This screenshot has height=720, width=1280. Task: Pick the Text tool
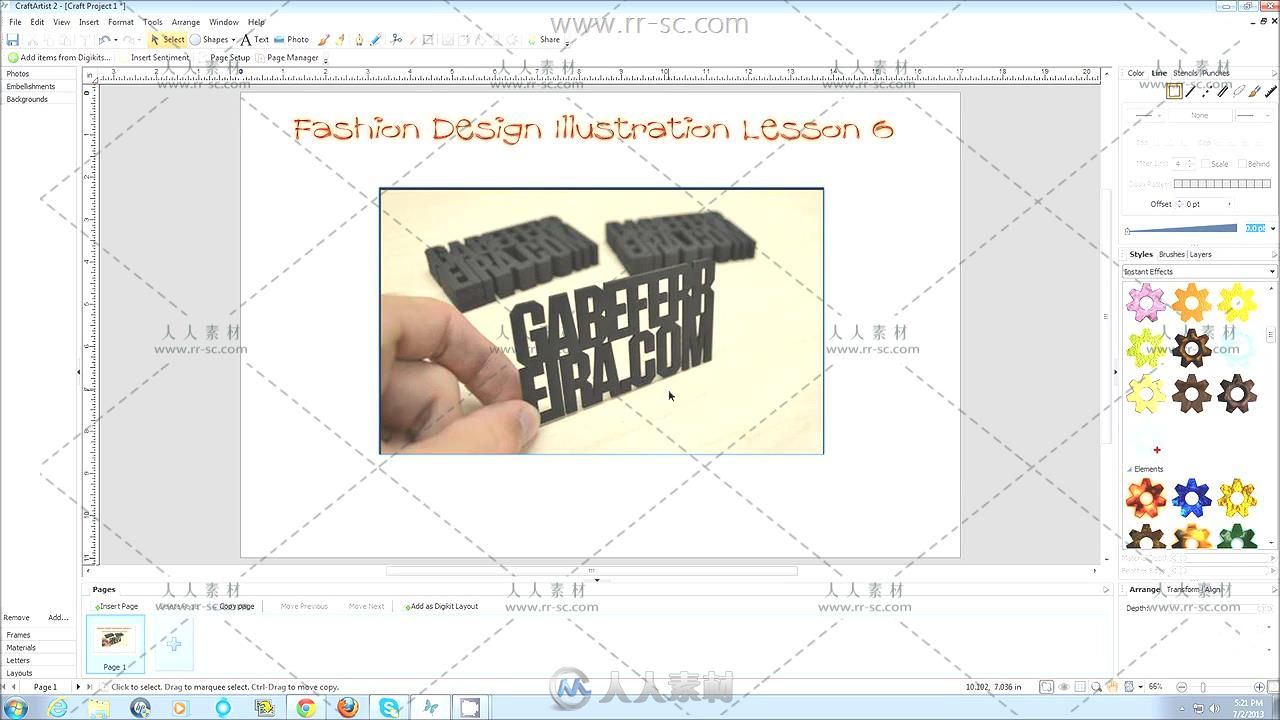(x=254, y=40)
